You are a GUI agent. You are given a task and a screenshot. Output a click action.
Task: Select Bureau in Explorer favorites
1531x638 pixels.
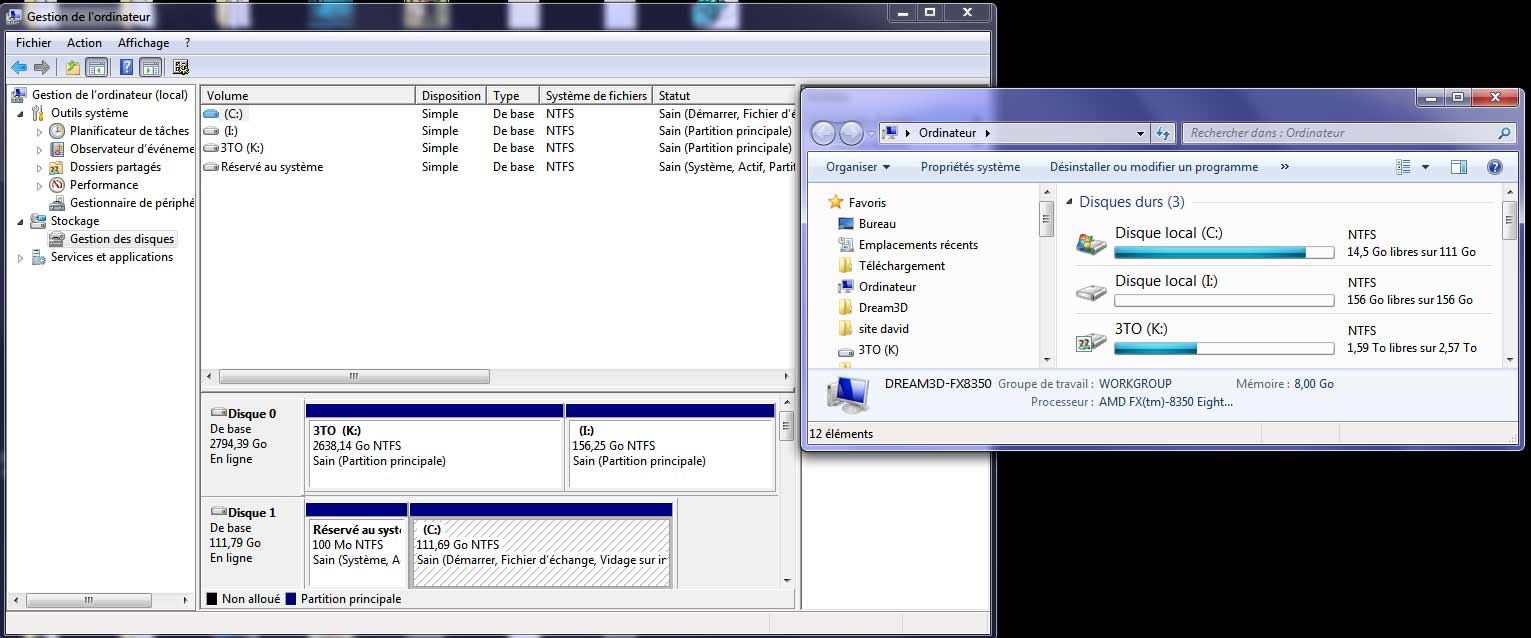click(x=877, y=224)
